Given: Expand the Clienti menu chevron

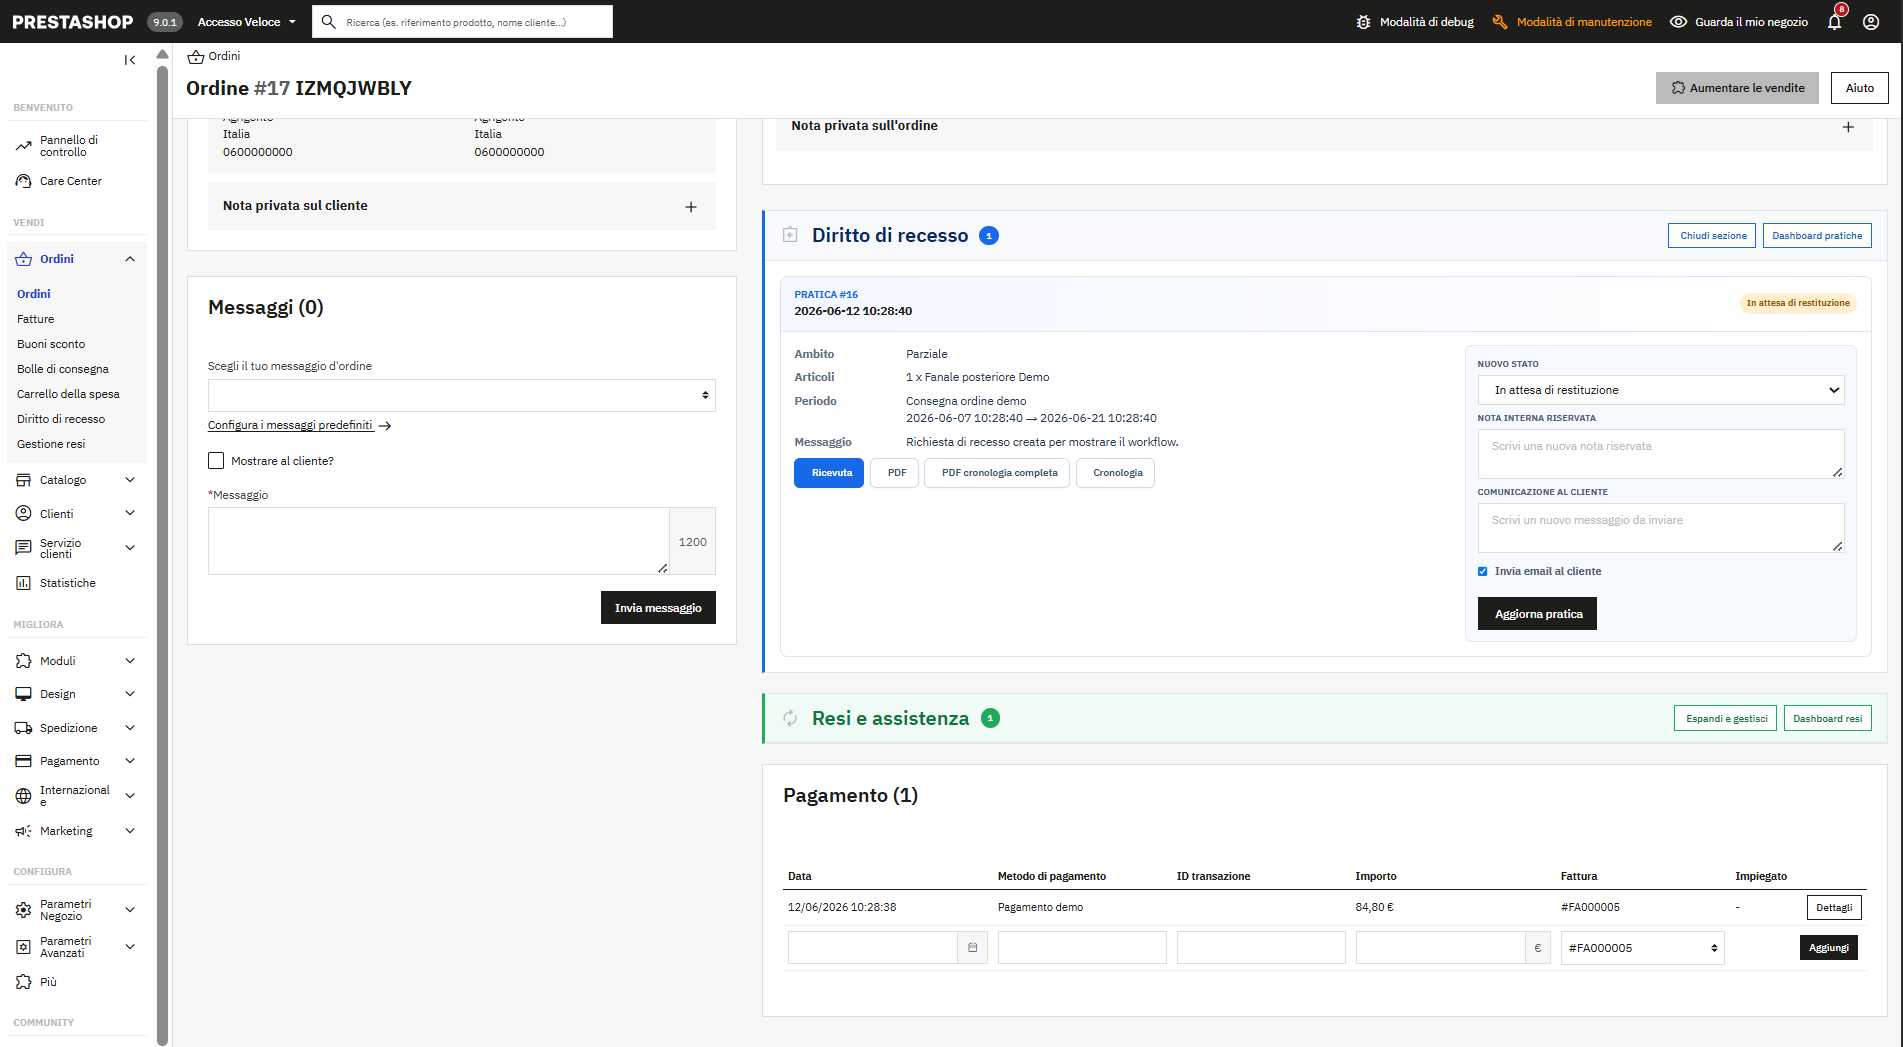Looking at the screenshot, I should tap(130, 513).
